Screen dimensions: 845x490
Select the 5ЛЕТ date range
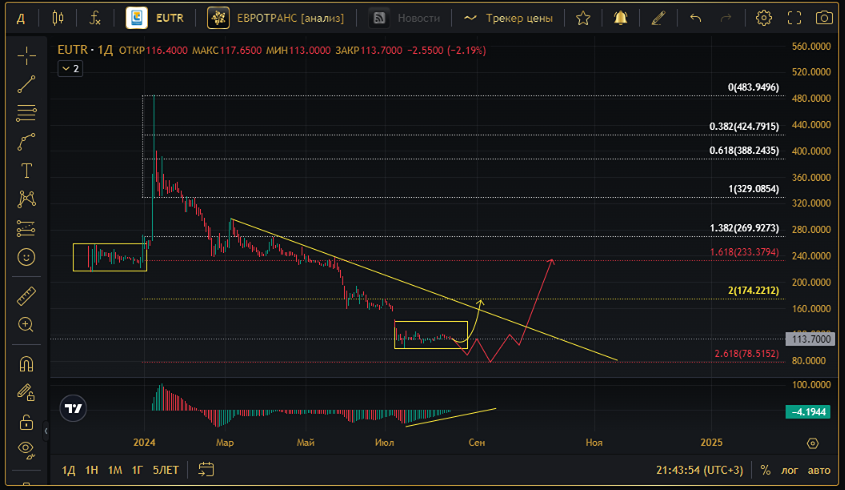[x=165, y=470]
